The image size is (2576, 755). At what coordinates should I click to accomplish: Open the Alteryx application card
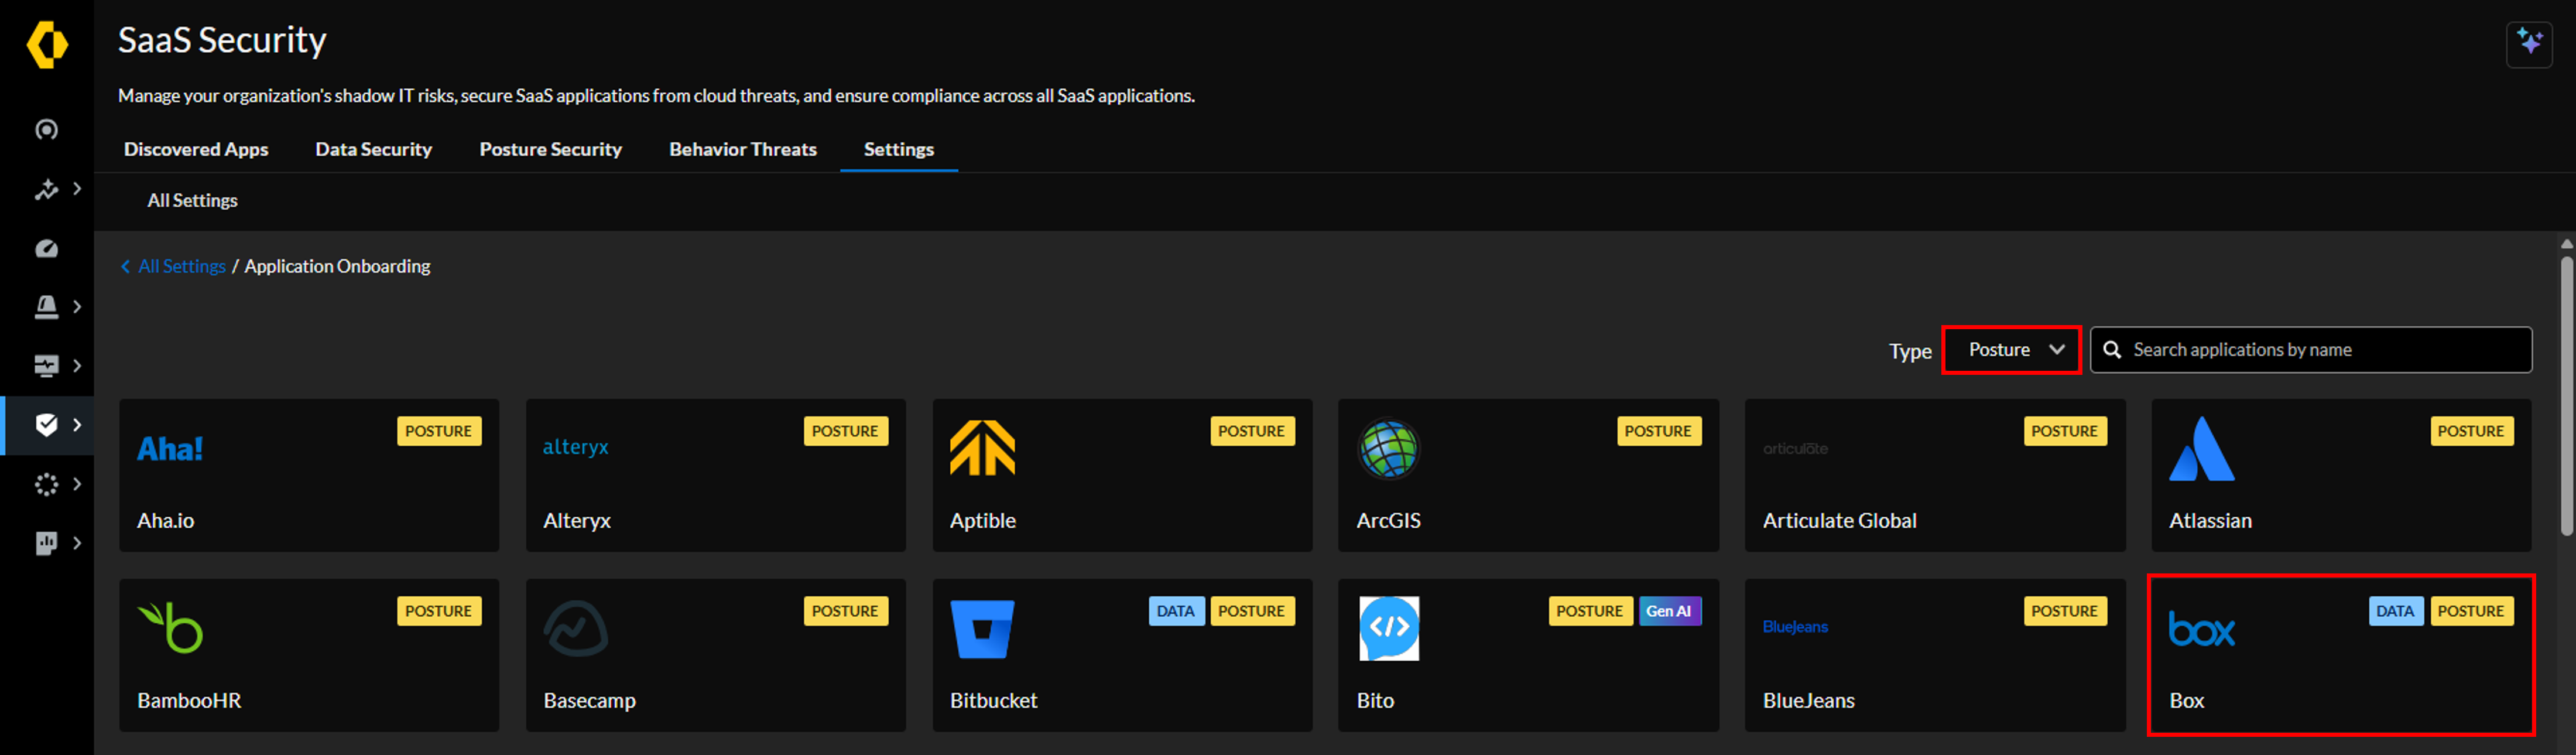[716, 475]
